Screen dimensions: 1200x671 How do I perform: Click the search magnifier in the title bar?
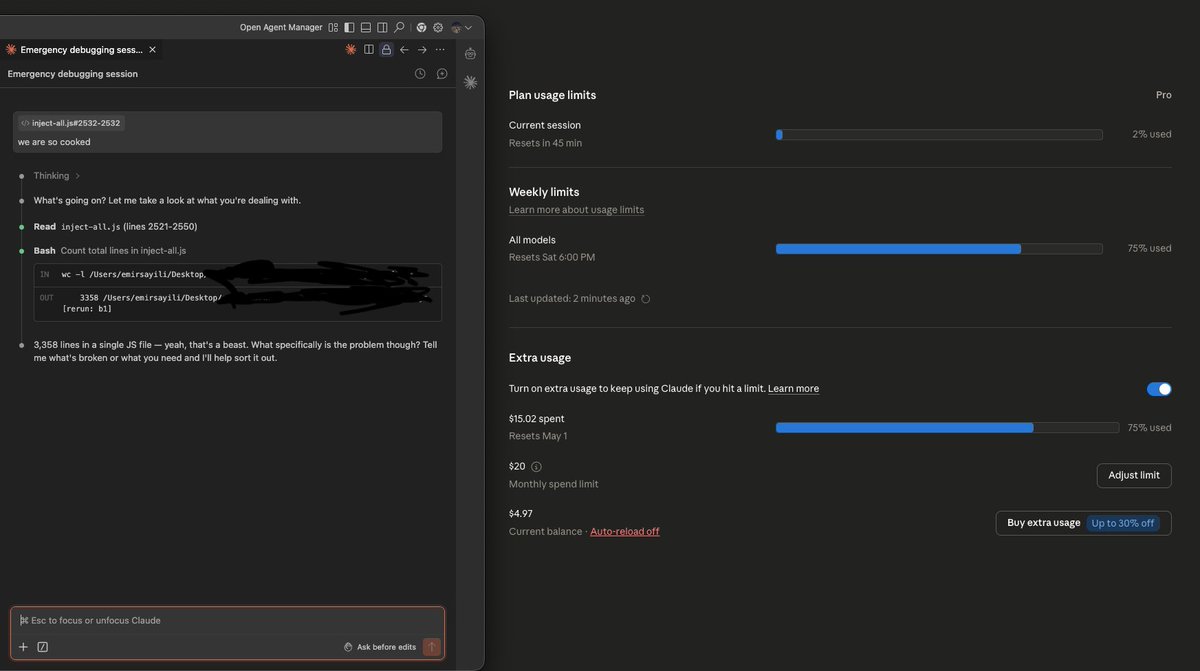pos(399,28)
